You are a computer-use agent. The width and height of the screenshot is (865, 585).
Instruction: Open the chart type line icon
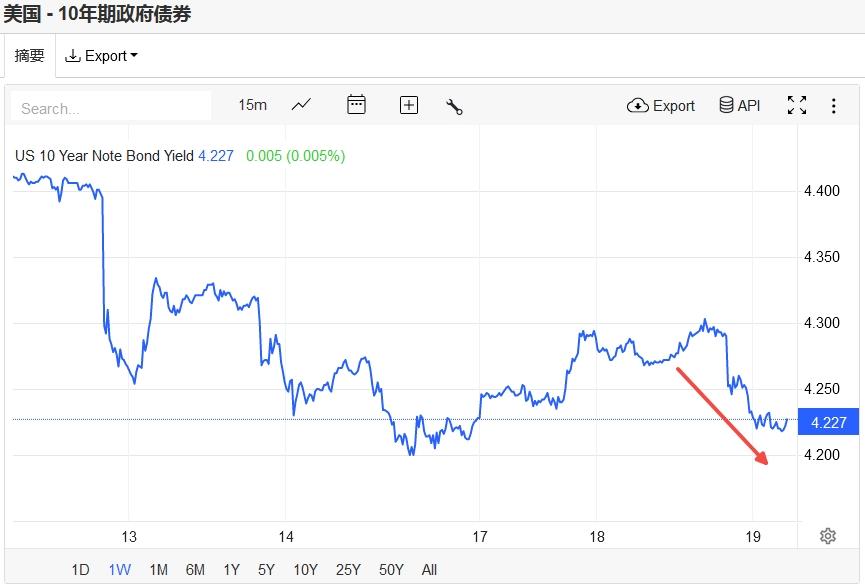tap(301, 105)
